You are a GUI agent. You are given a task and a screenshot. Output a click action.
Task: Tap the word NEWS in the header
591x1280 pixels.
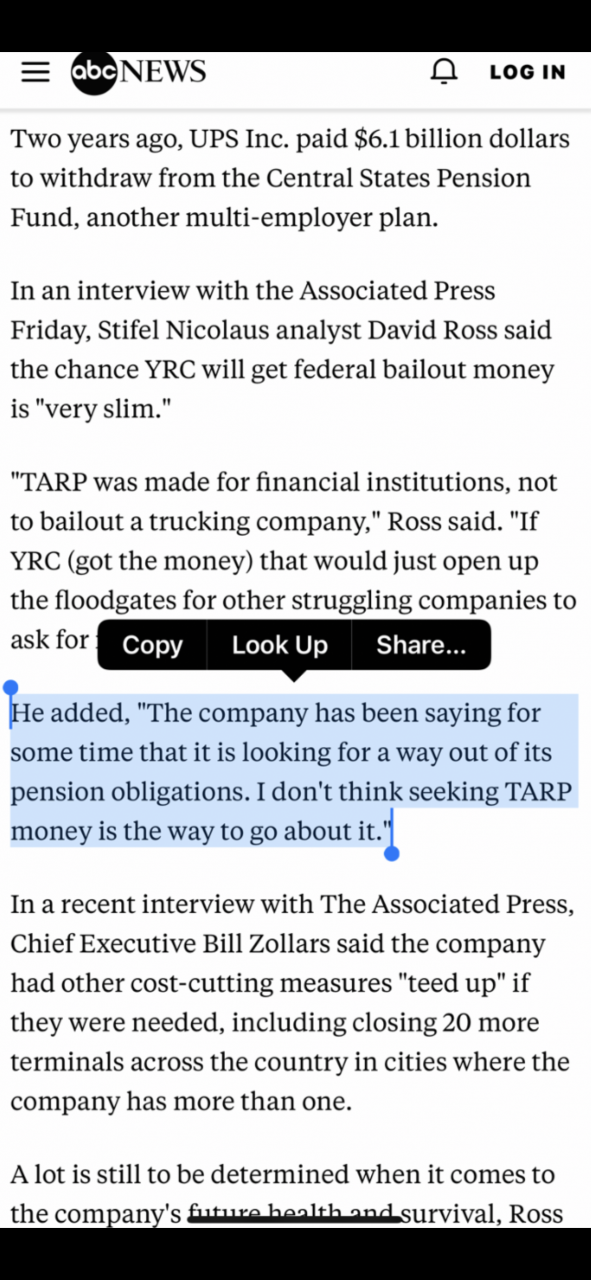(162, 72)
